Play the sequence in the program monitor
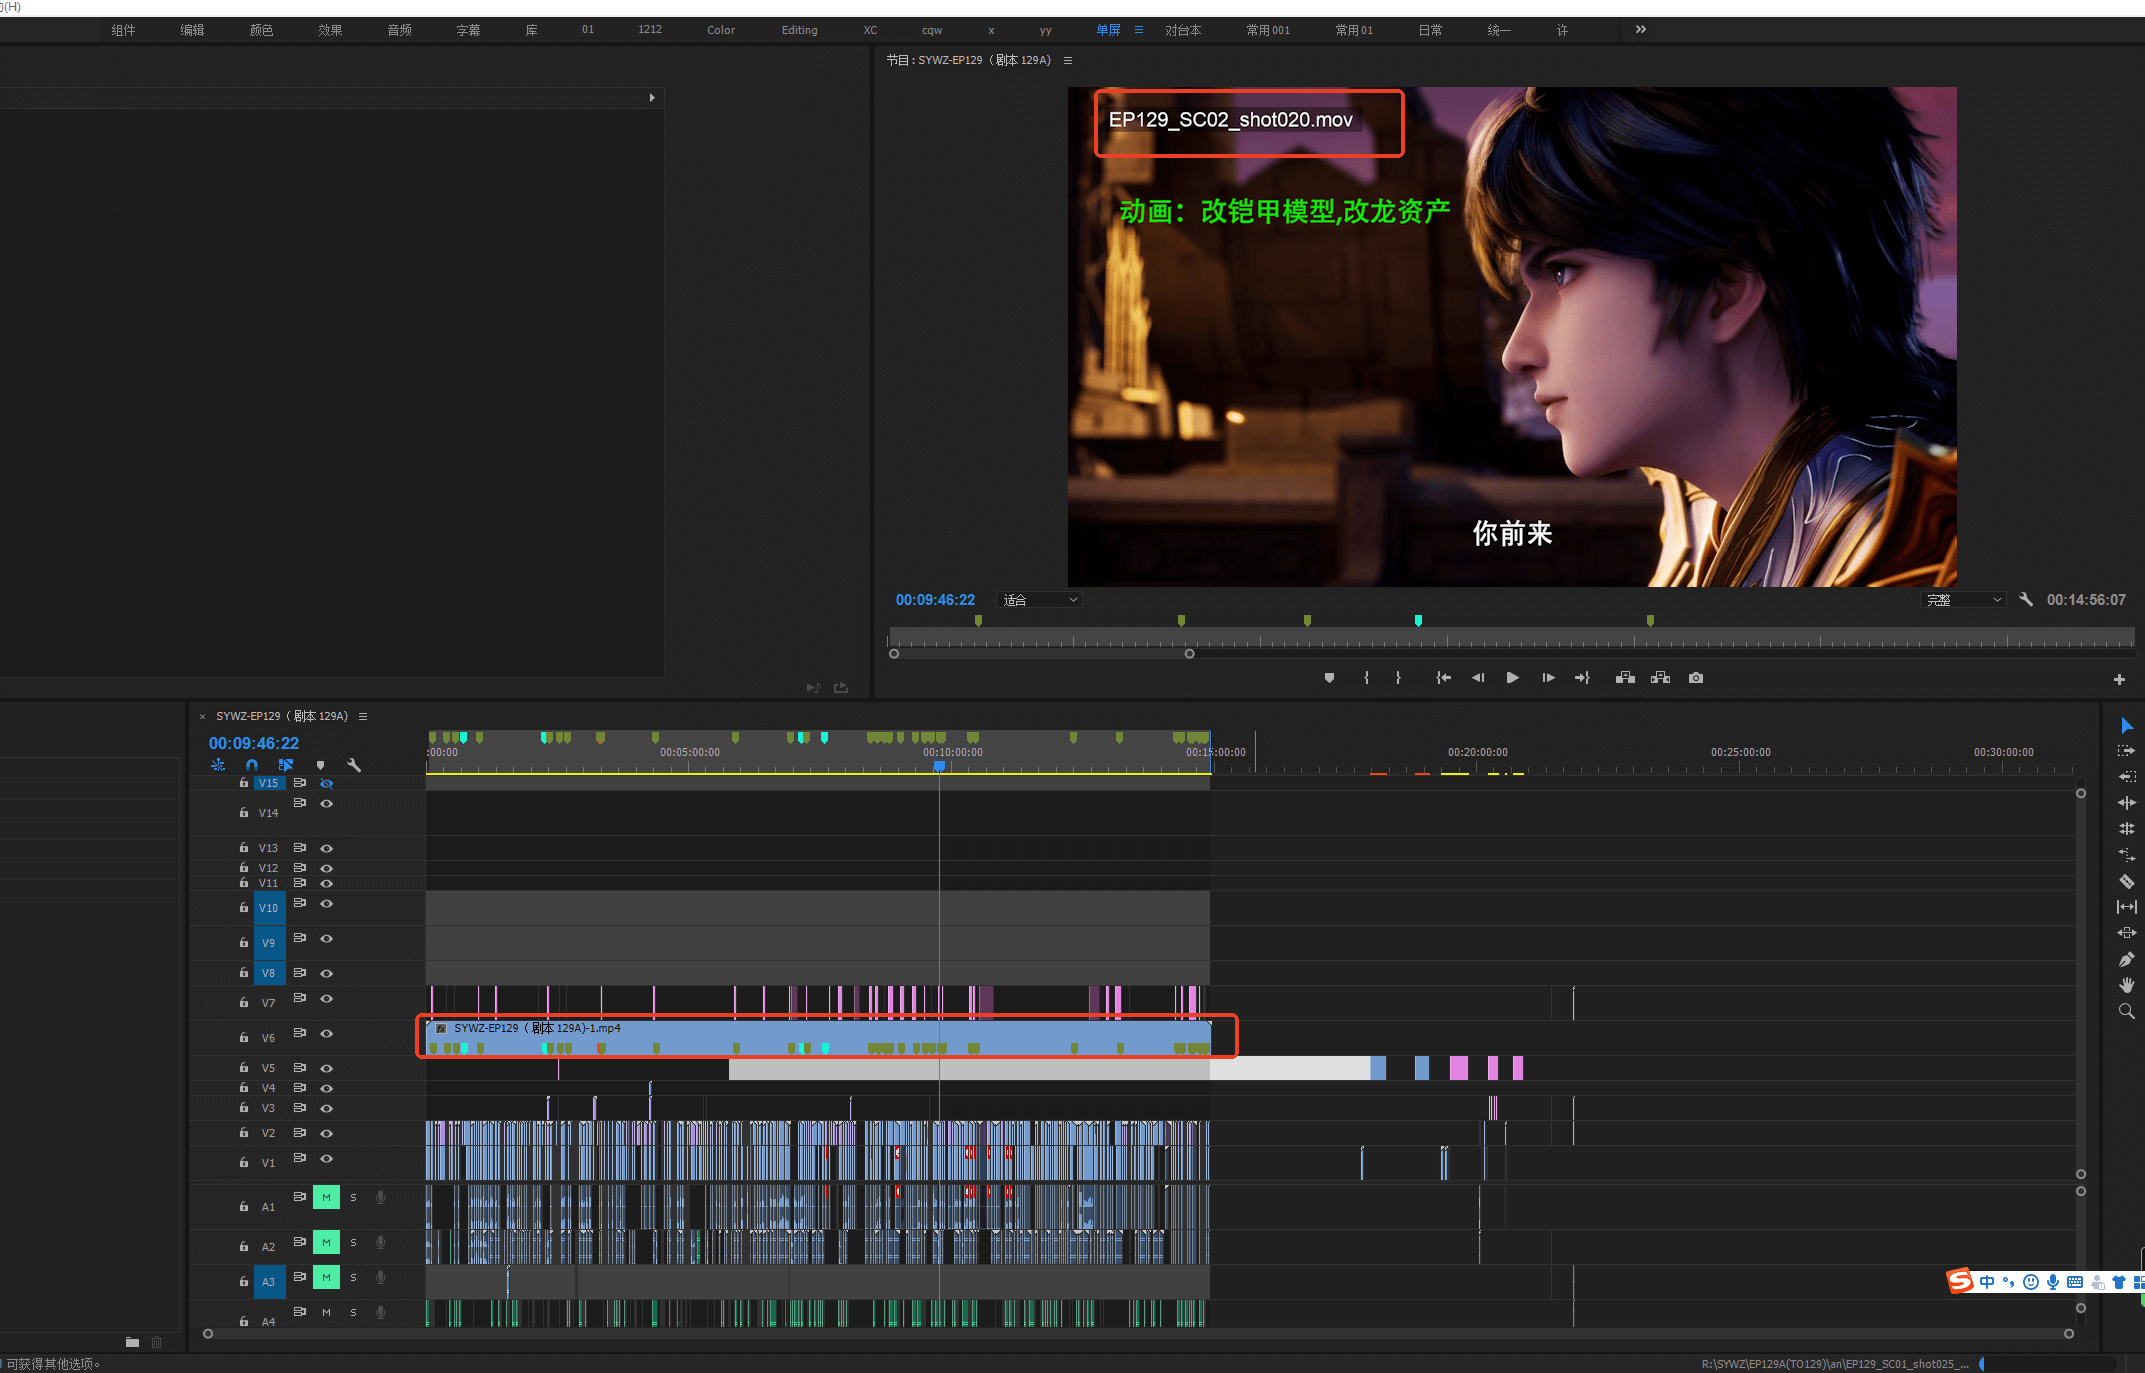 [1512, 678]
